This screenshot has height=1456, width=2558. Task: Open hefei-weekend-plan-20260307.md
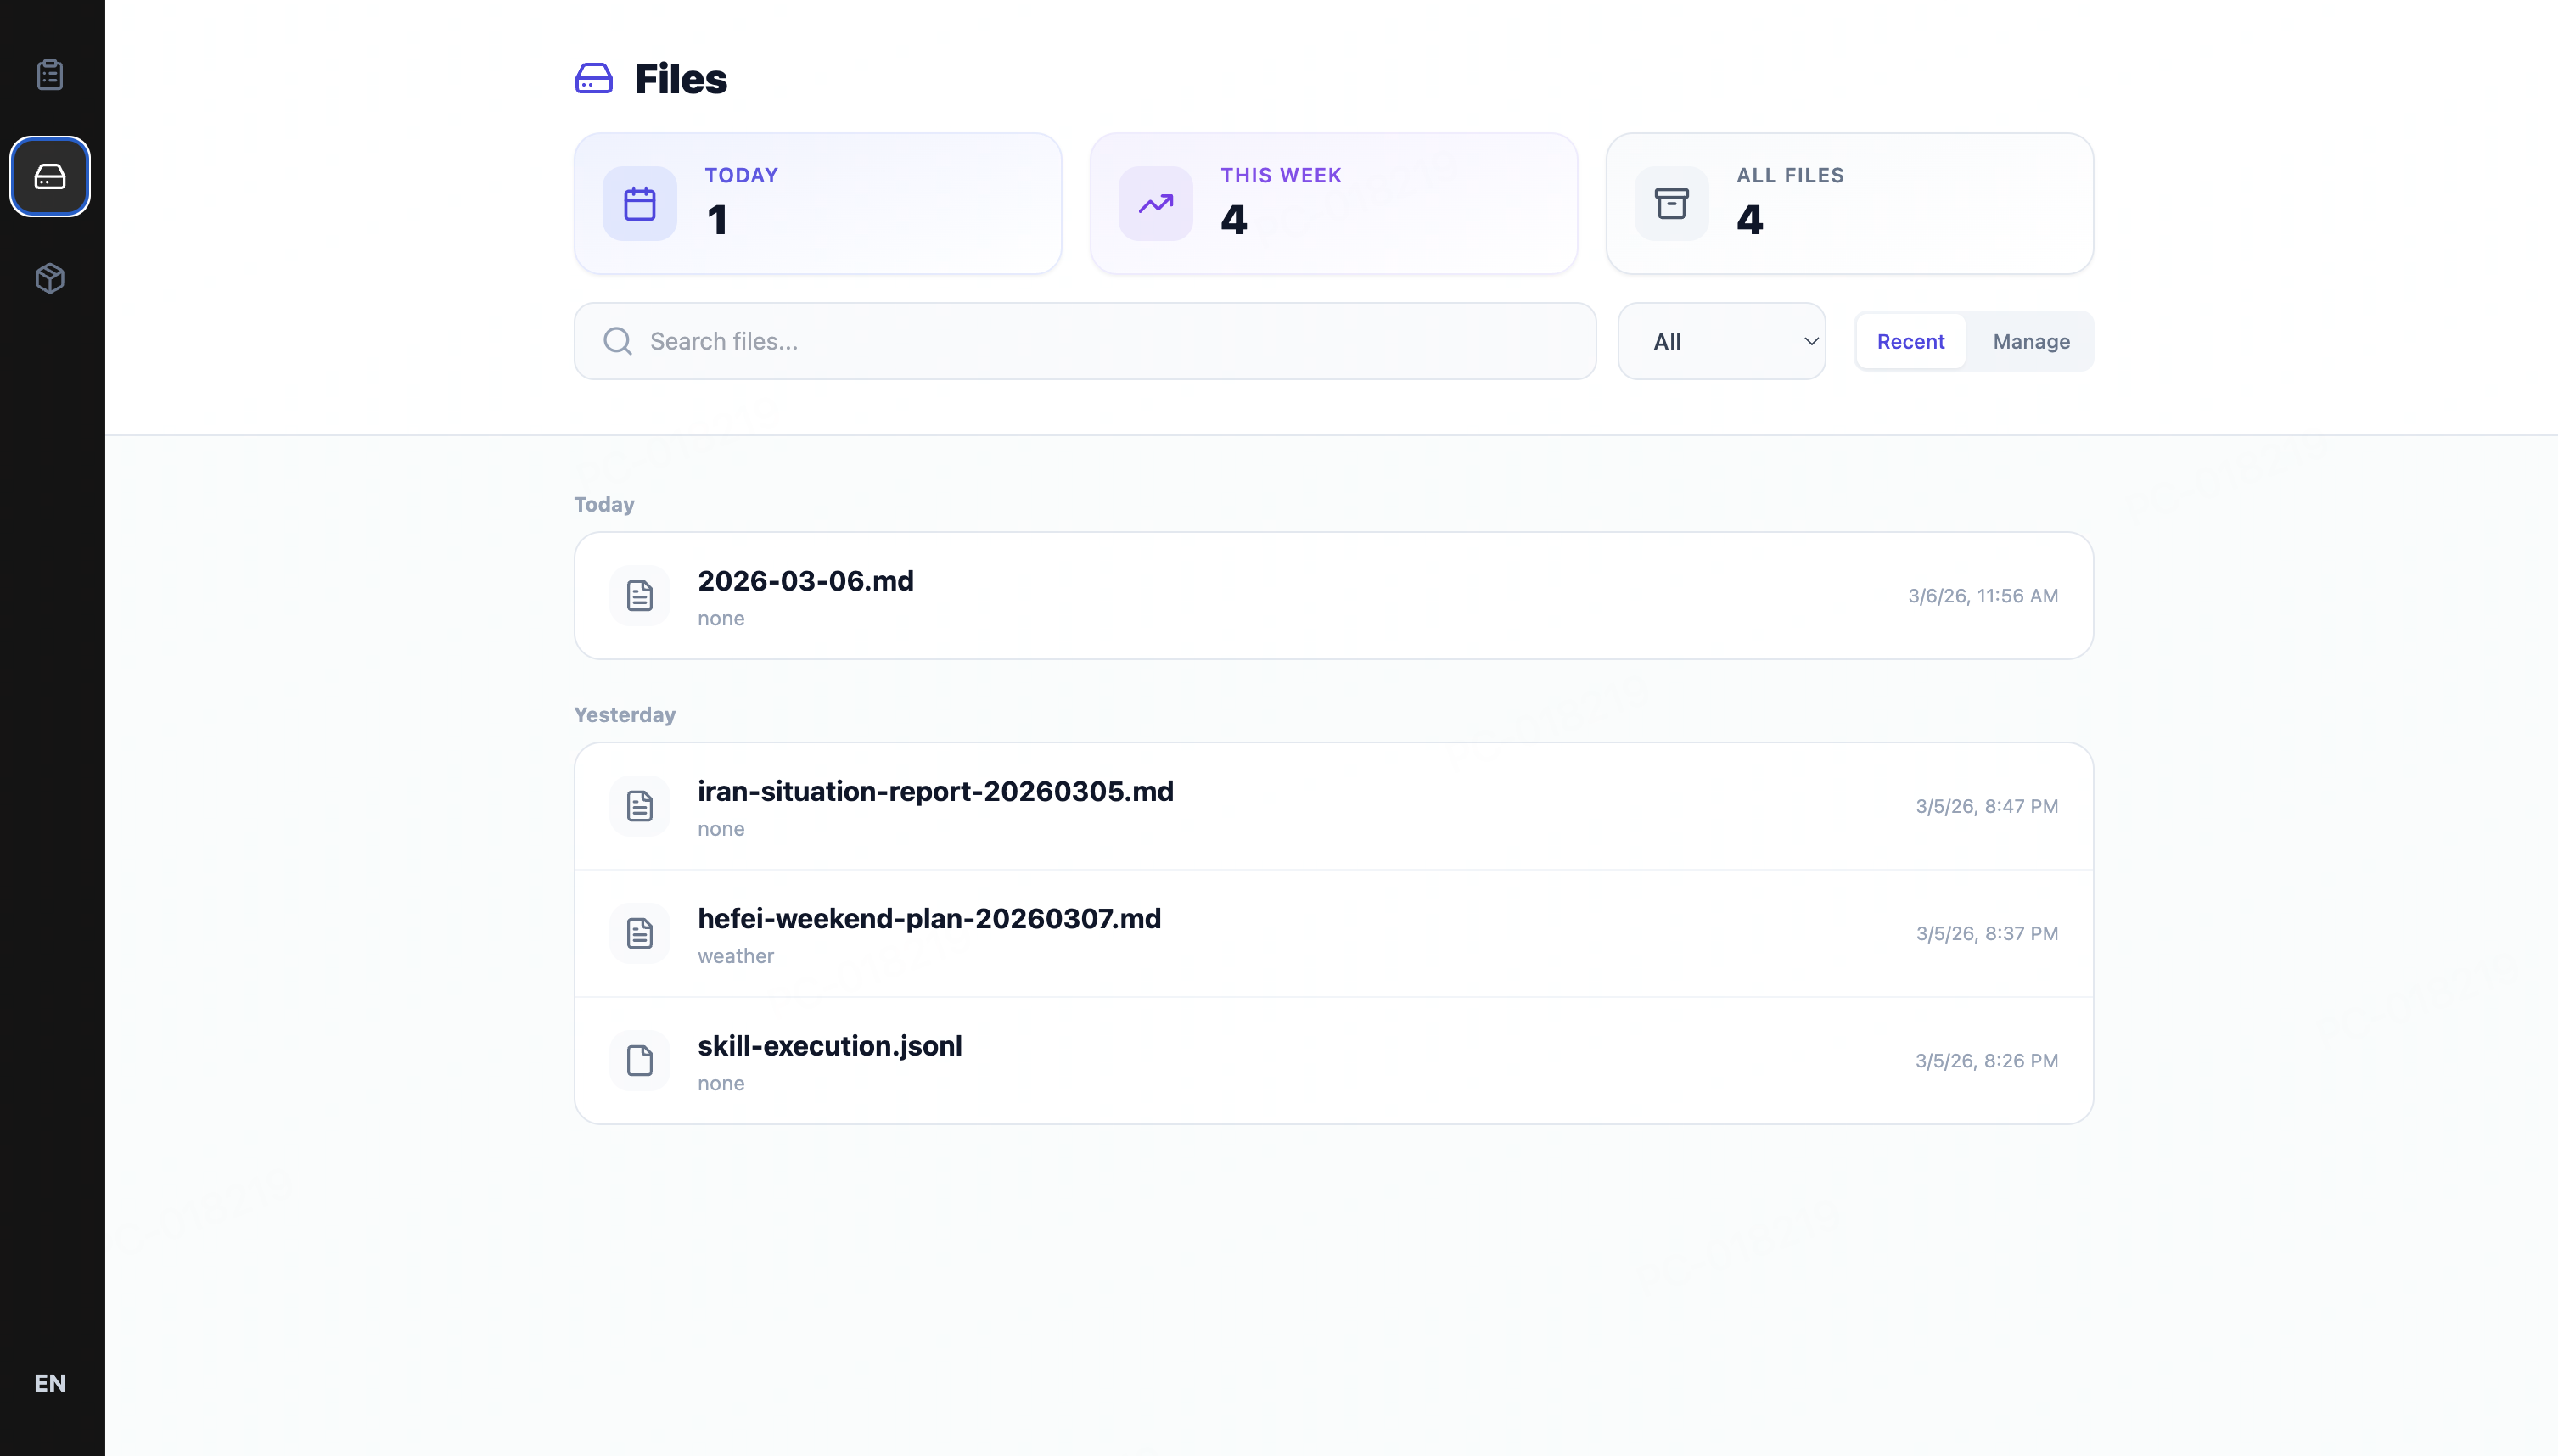click(x=929, y=918)
